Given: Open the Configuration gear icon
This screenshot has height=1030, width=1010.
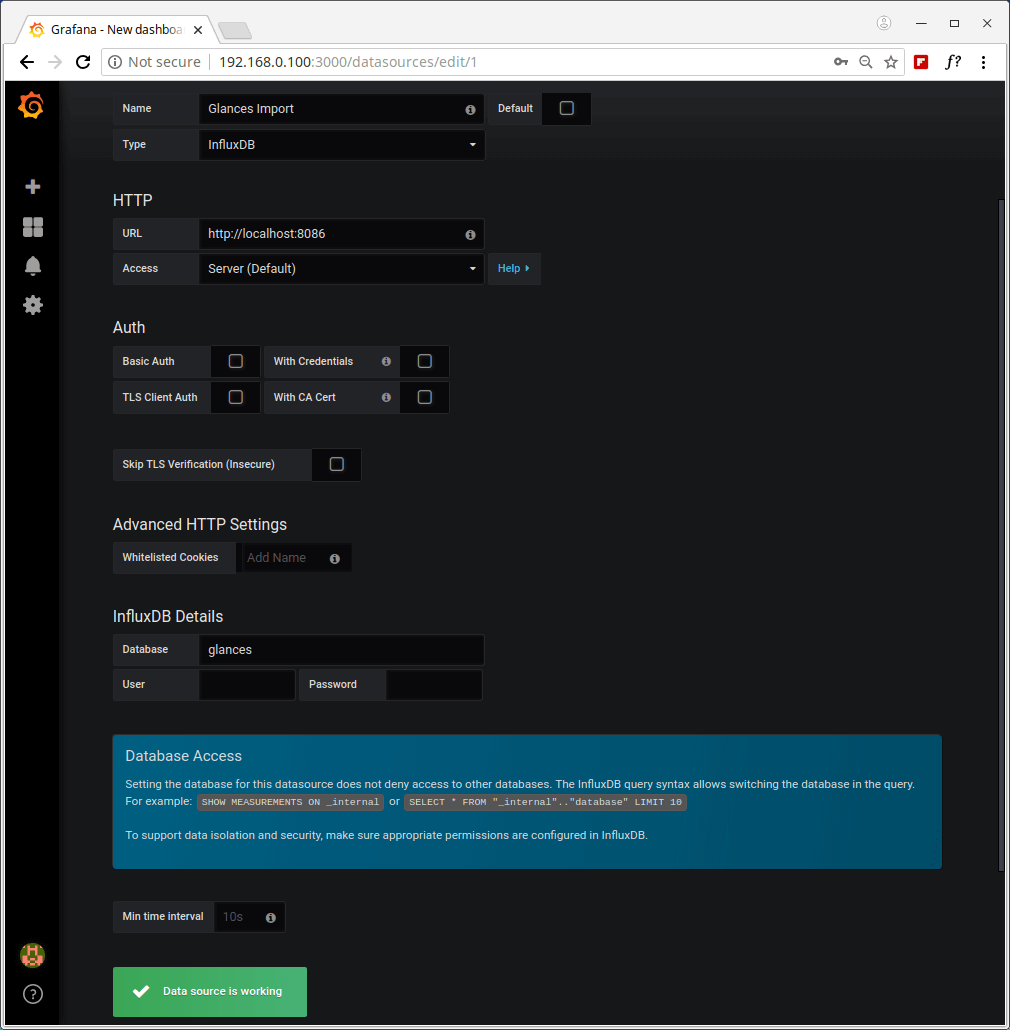Looking at the screenshot, I should [x=33, y=305].
